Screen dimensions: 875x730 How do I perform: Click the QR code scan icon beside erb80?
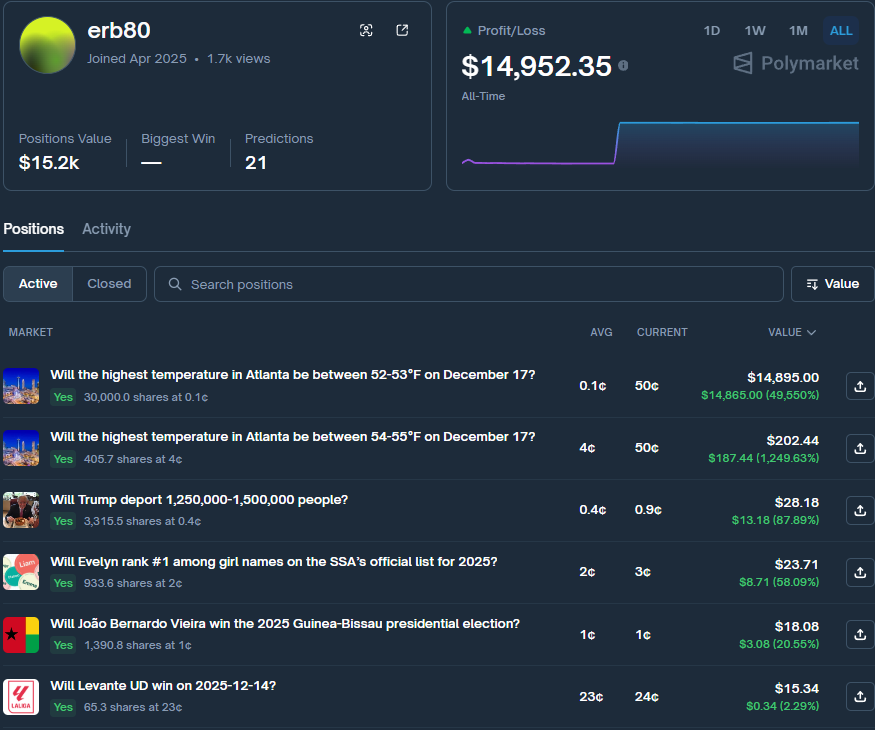366,31
